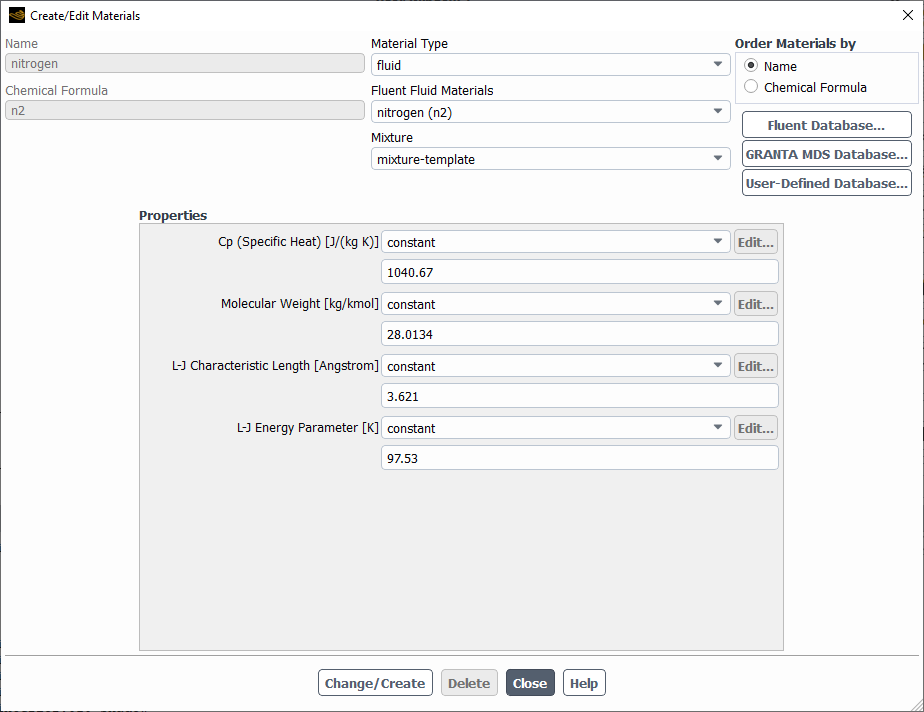Click the Material Type label
924x712 pixels.
point(409,44)
